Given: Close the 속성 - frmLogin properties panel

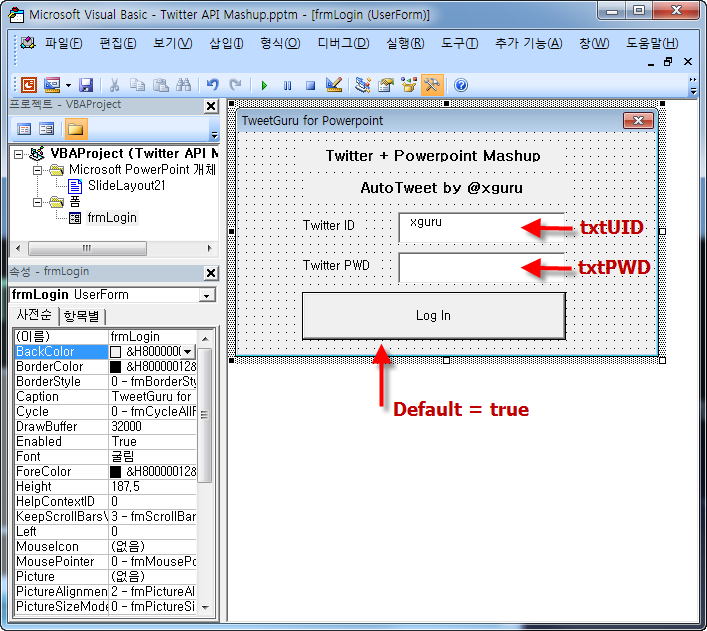Looking at the screenshot, I should pos(211,273).
